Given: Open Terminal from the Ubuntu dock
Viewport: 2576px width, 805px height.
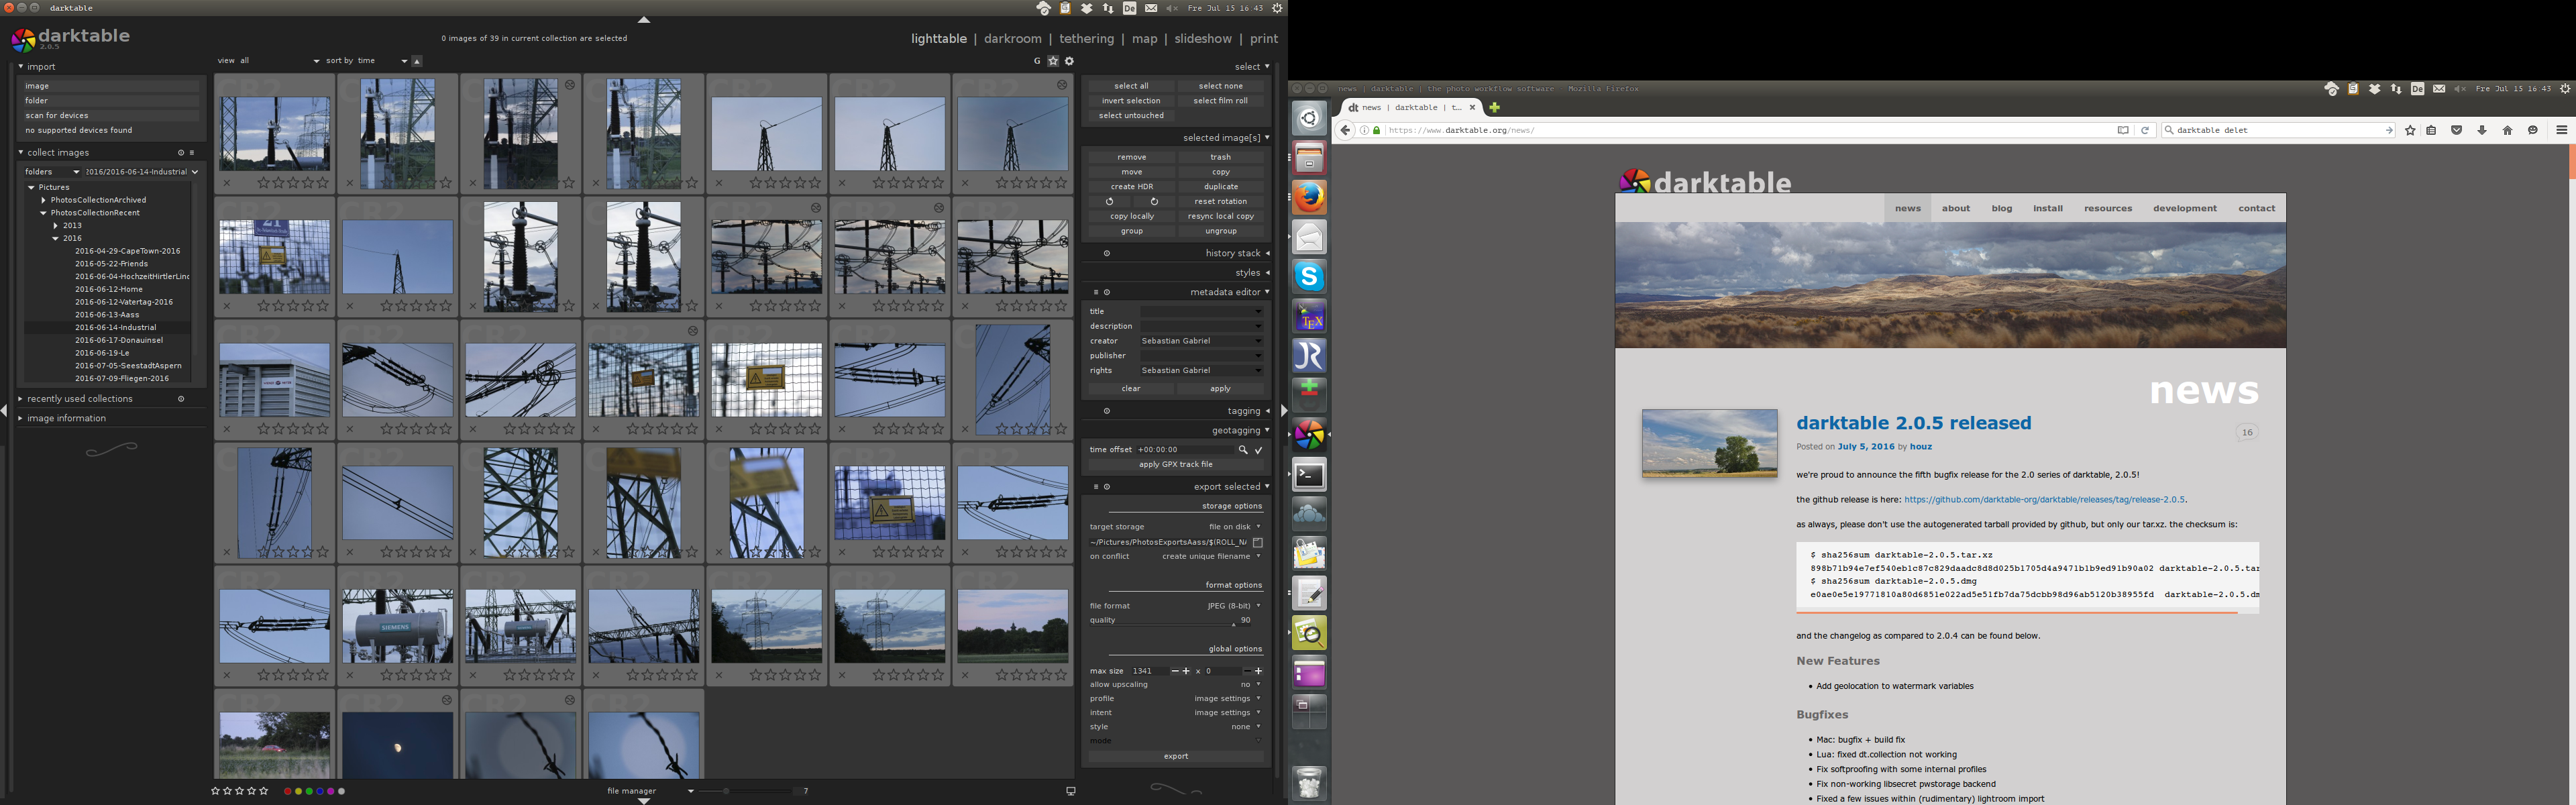Looking at the screenshot, I should coord(1309,475).
